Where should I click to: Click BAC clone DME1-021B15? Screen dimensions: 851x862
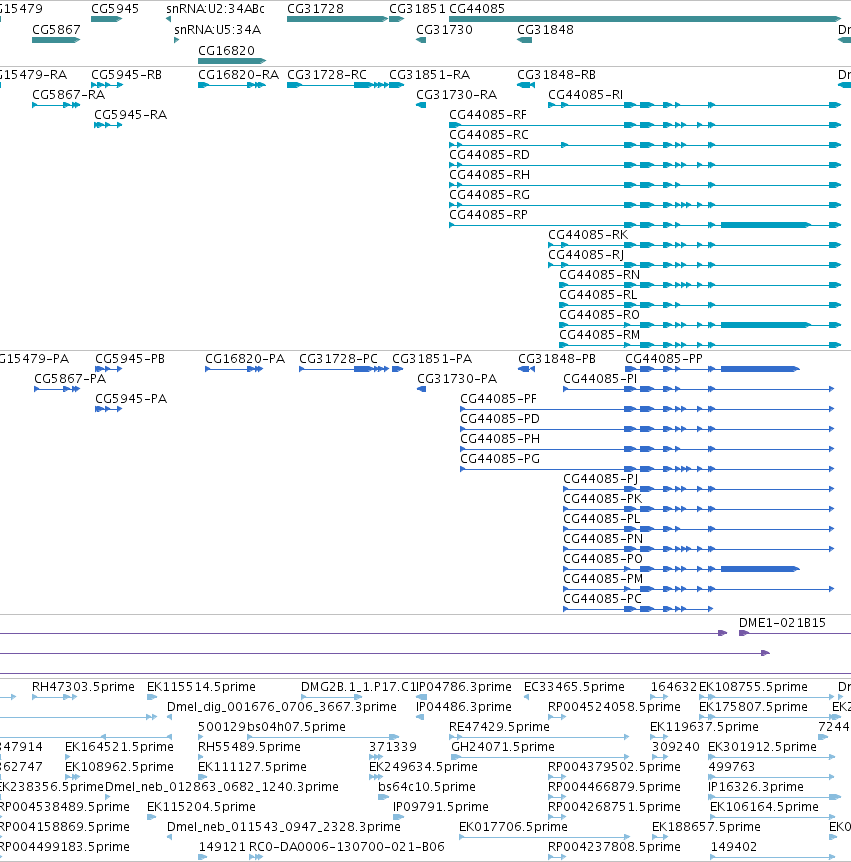coord(794,633)
